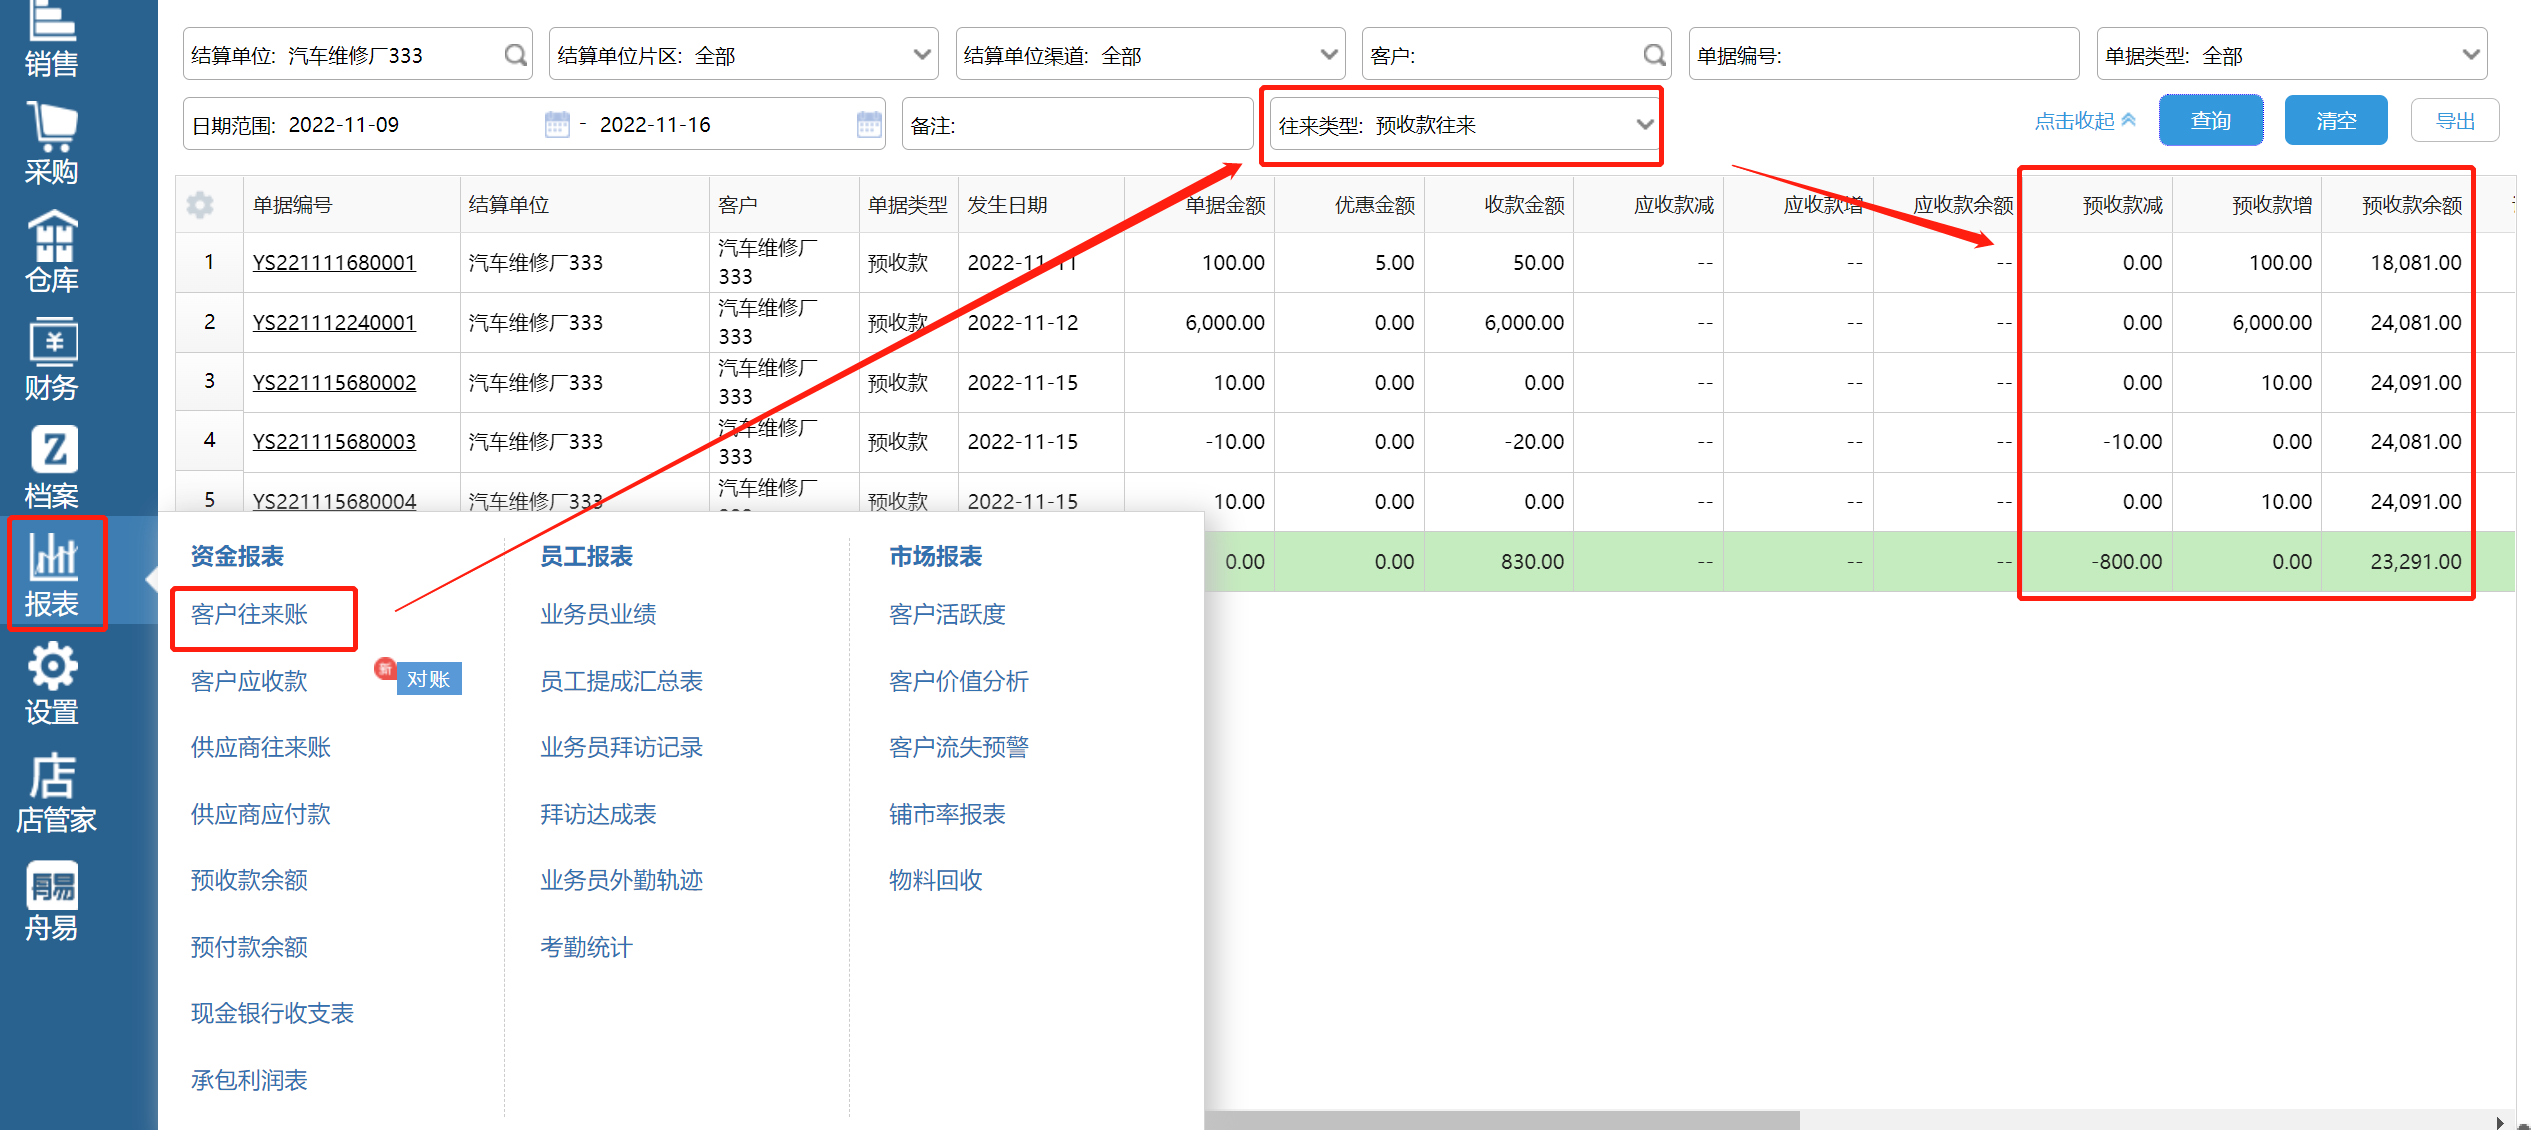Click the 清空 button
The image size is (2531, 1130).
click(2336, 121)
